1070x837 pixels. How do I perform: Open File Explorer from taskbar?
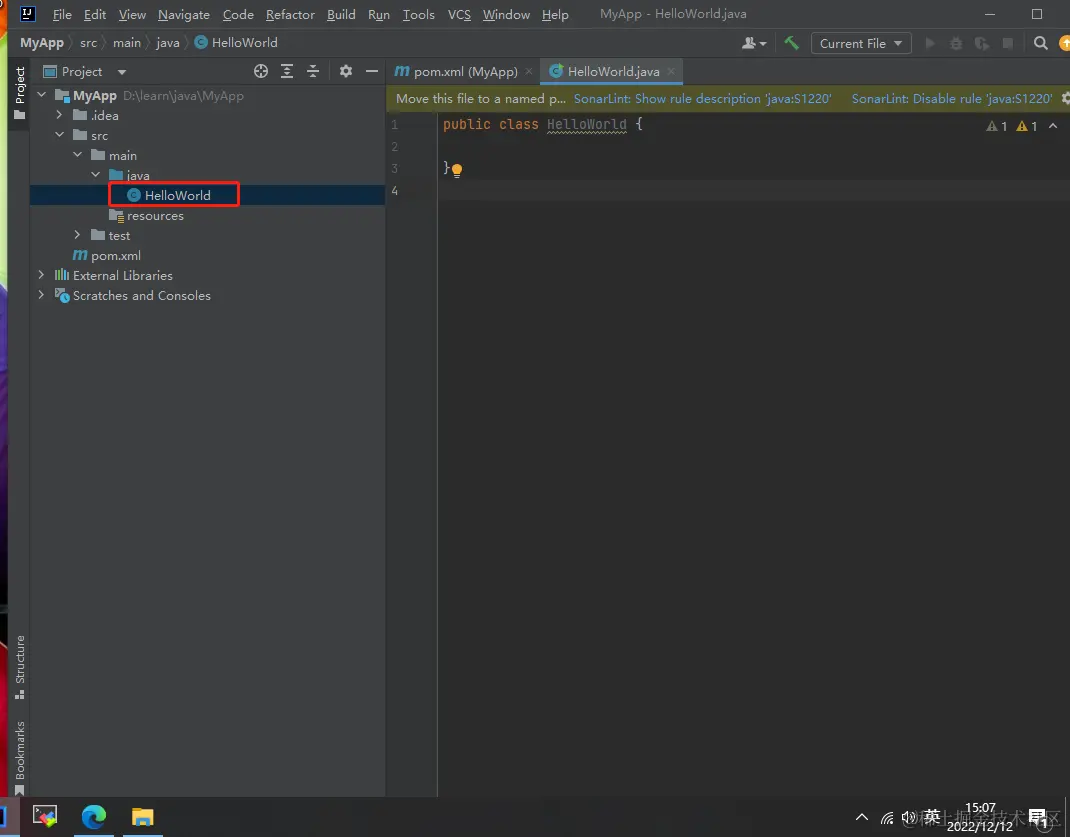pyautogui.click(x=143, y=817)
